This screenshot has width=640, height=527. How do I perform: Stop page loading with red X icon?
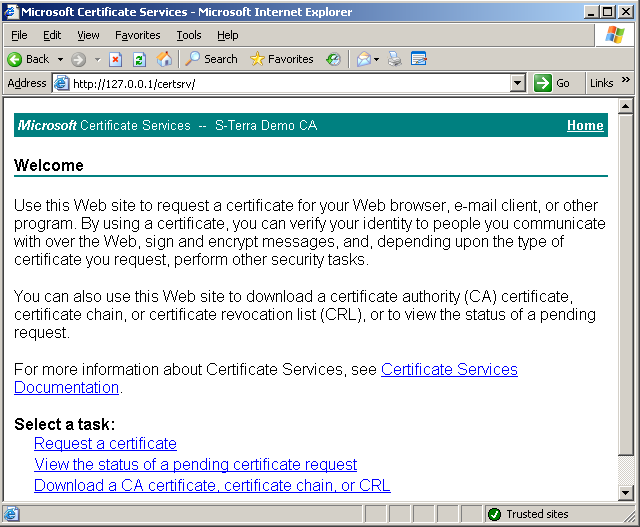pos(116,60)
